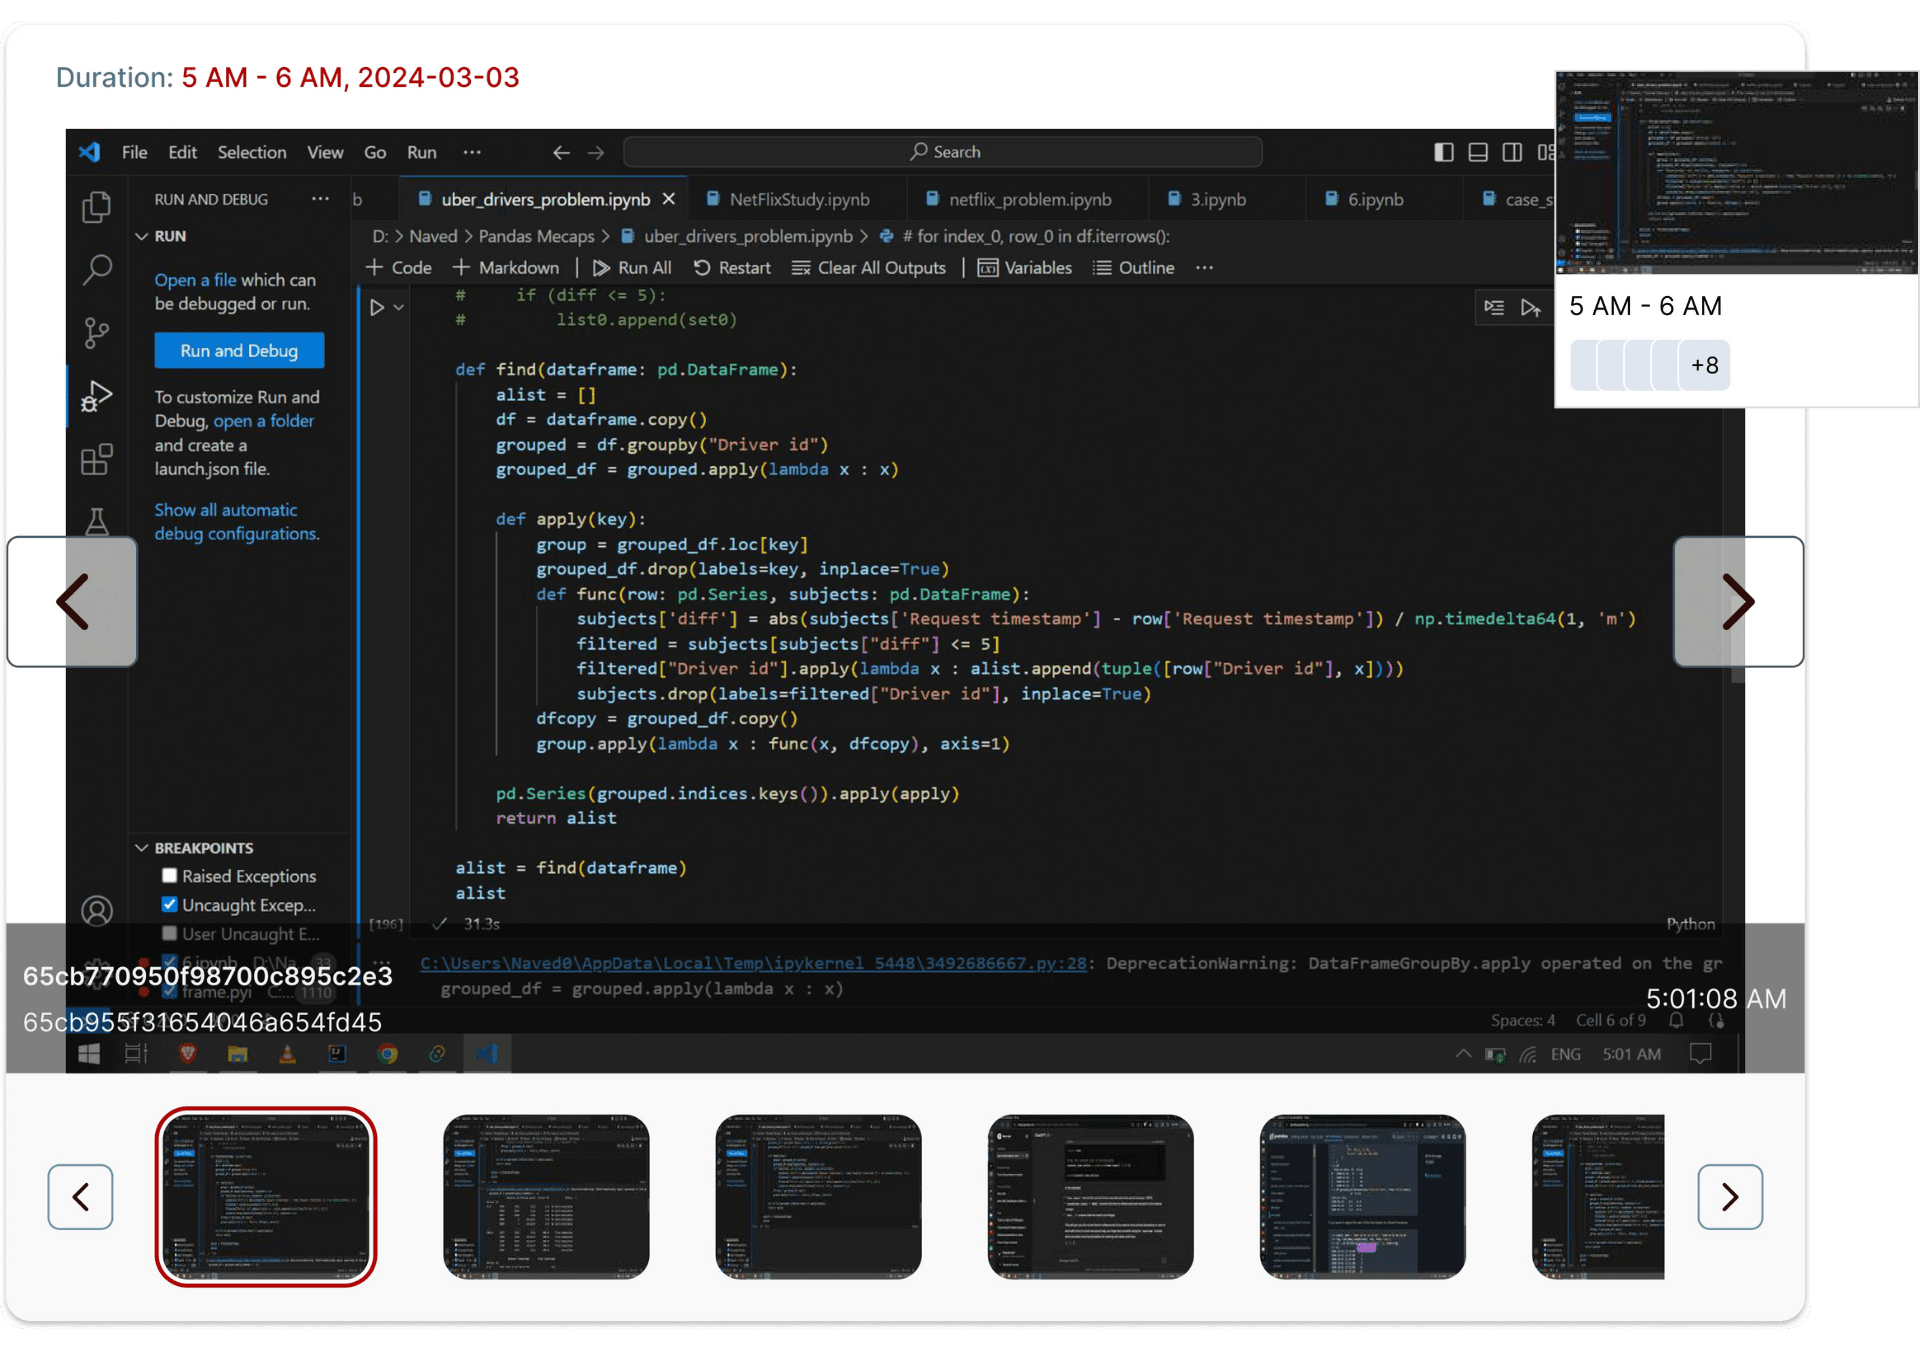Open the Run menu

421,152
